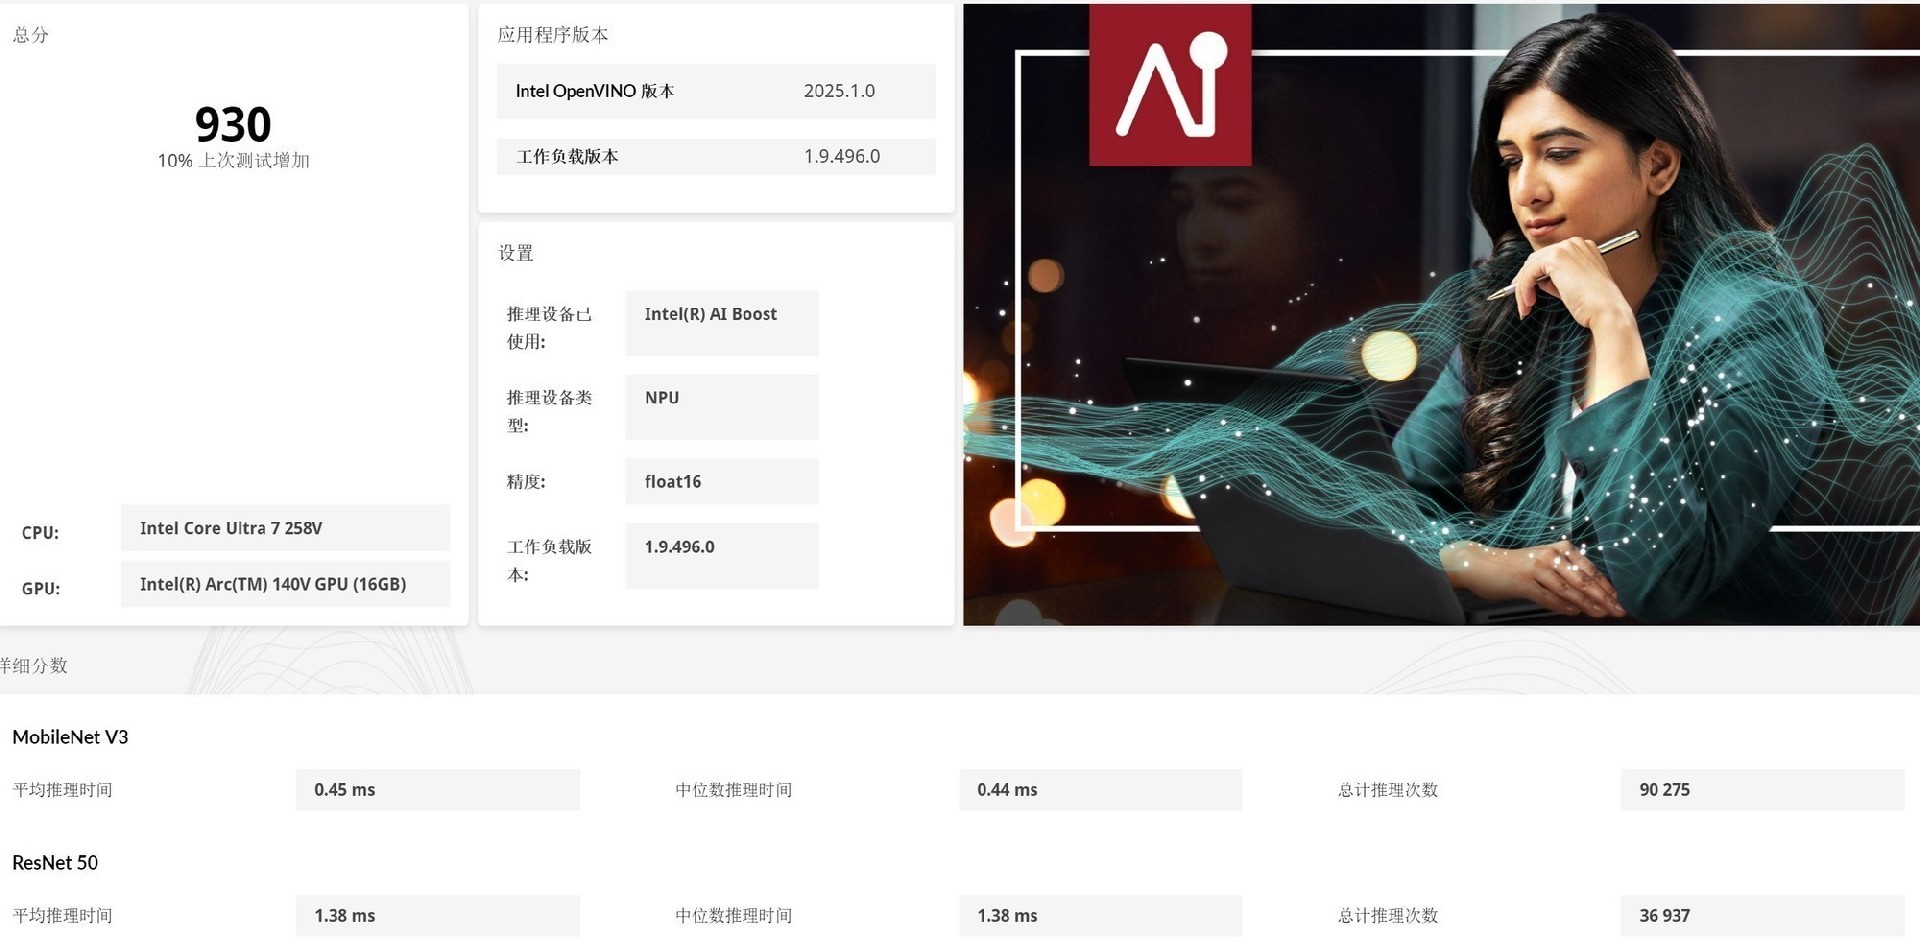
Task: Click MobileNet V3 平均推理时间 0.45 ms value
Action: 437,789
